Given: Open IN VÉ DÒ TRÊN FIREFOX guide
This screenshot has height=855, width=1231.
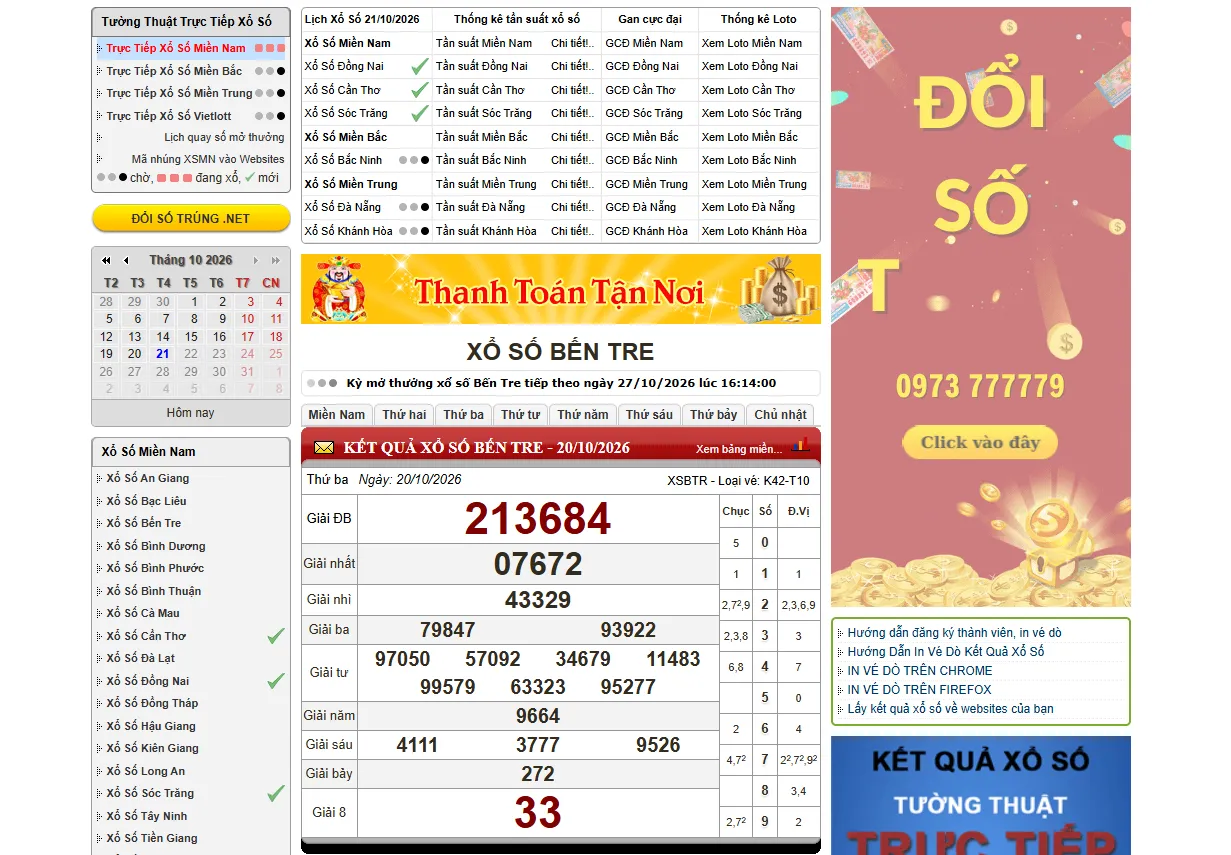Looking at the screenshot, I should 920,689.
